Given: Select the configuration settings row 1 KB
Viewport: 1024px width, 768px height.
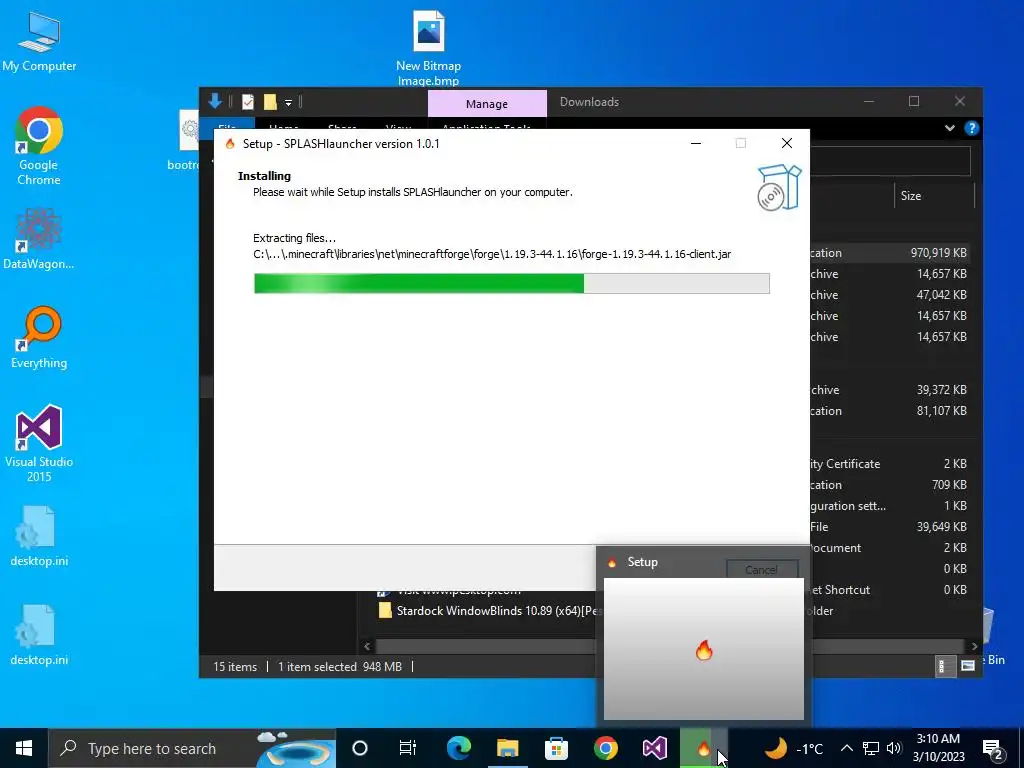Looking at the screenshot, I should pos(891,505).
